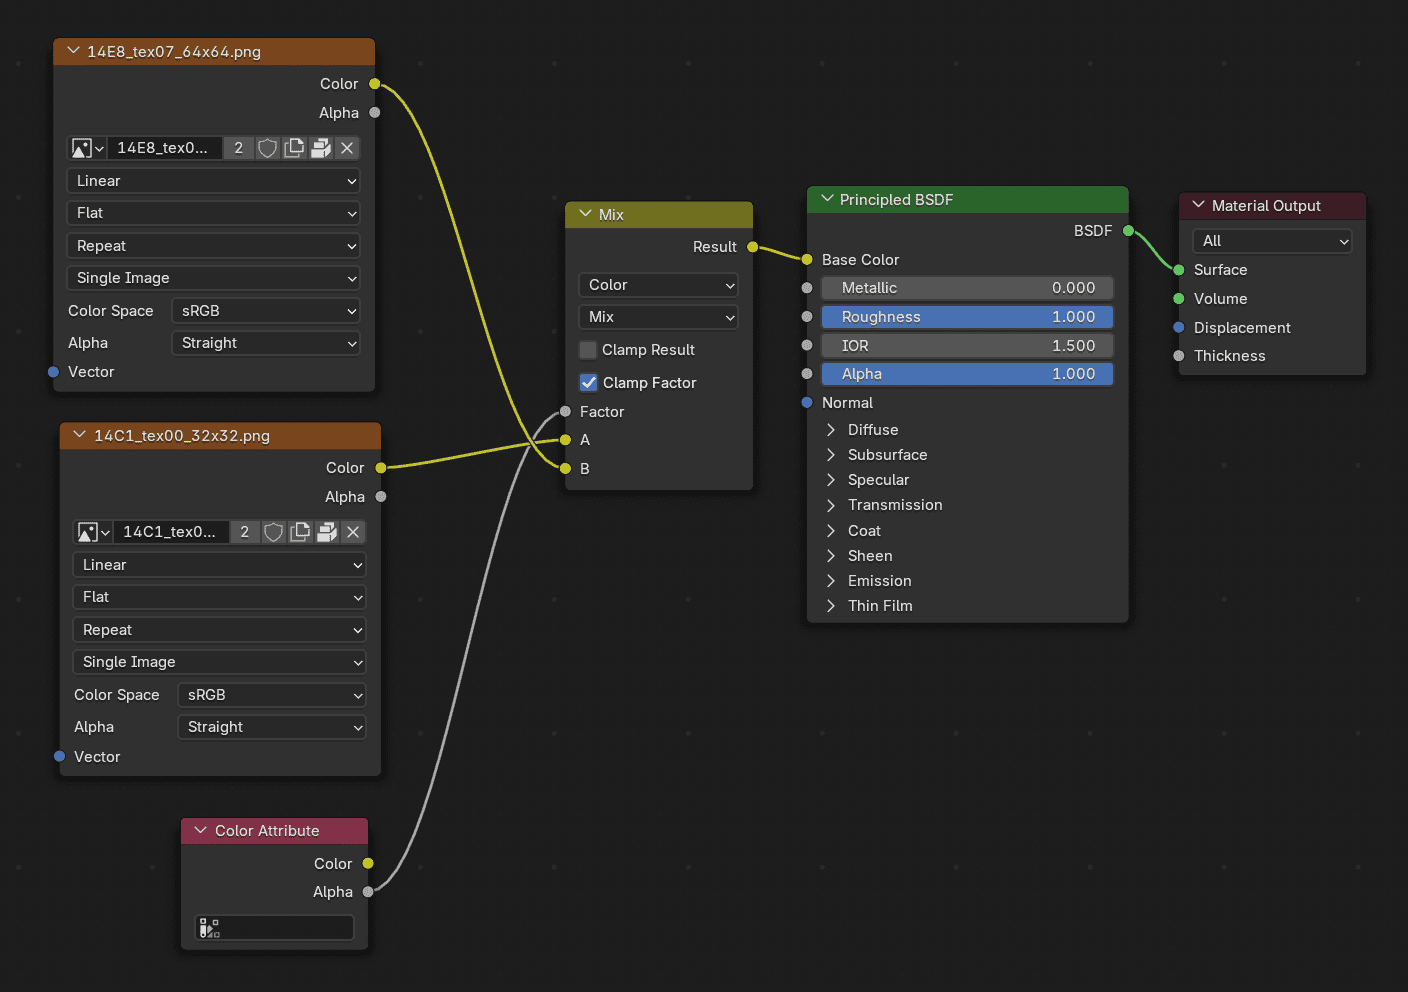Click the Roughness slider in Principled BSDF
The width and height of the screenshot is (1408, 992).
pyautogui.click(x=967, y=317)
